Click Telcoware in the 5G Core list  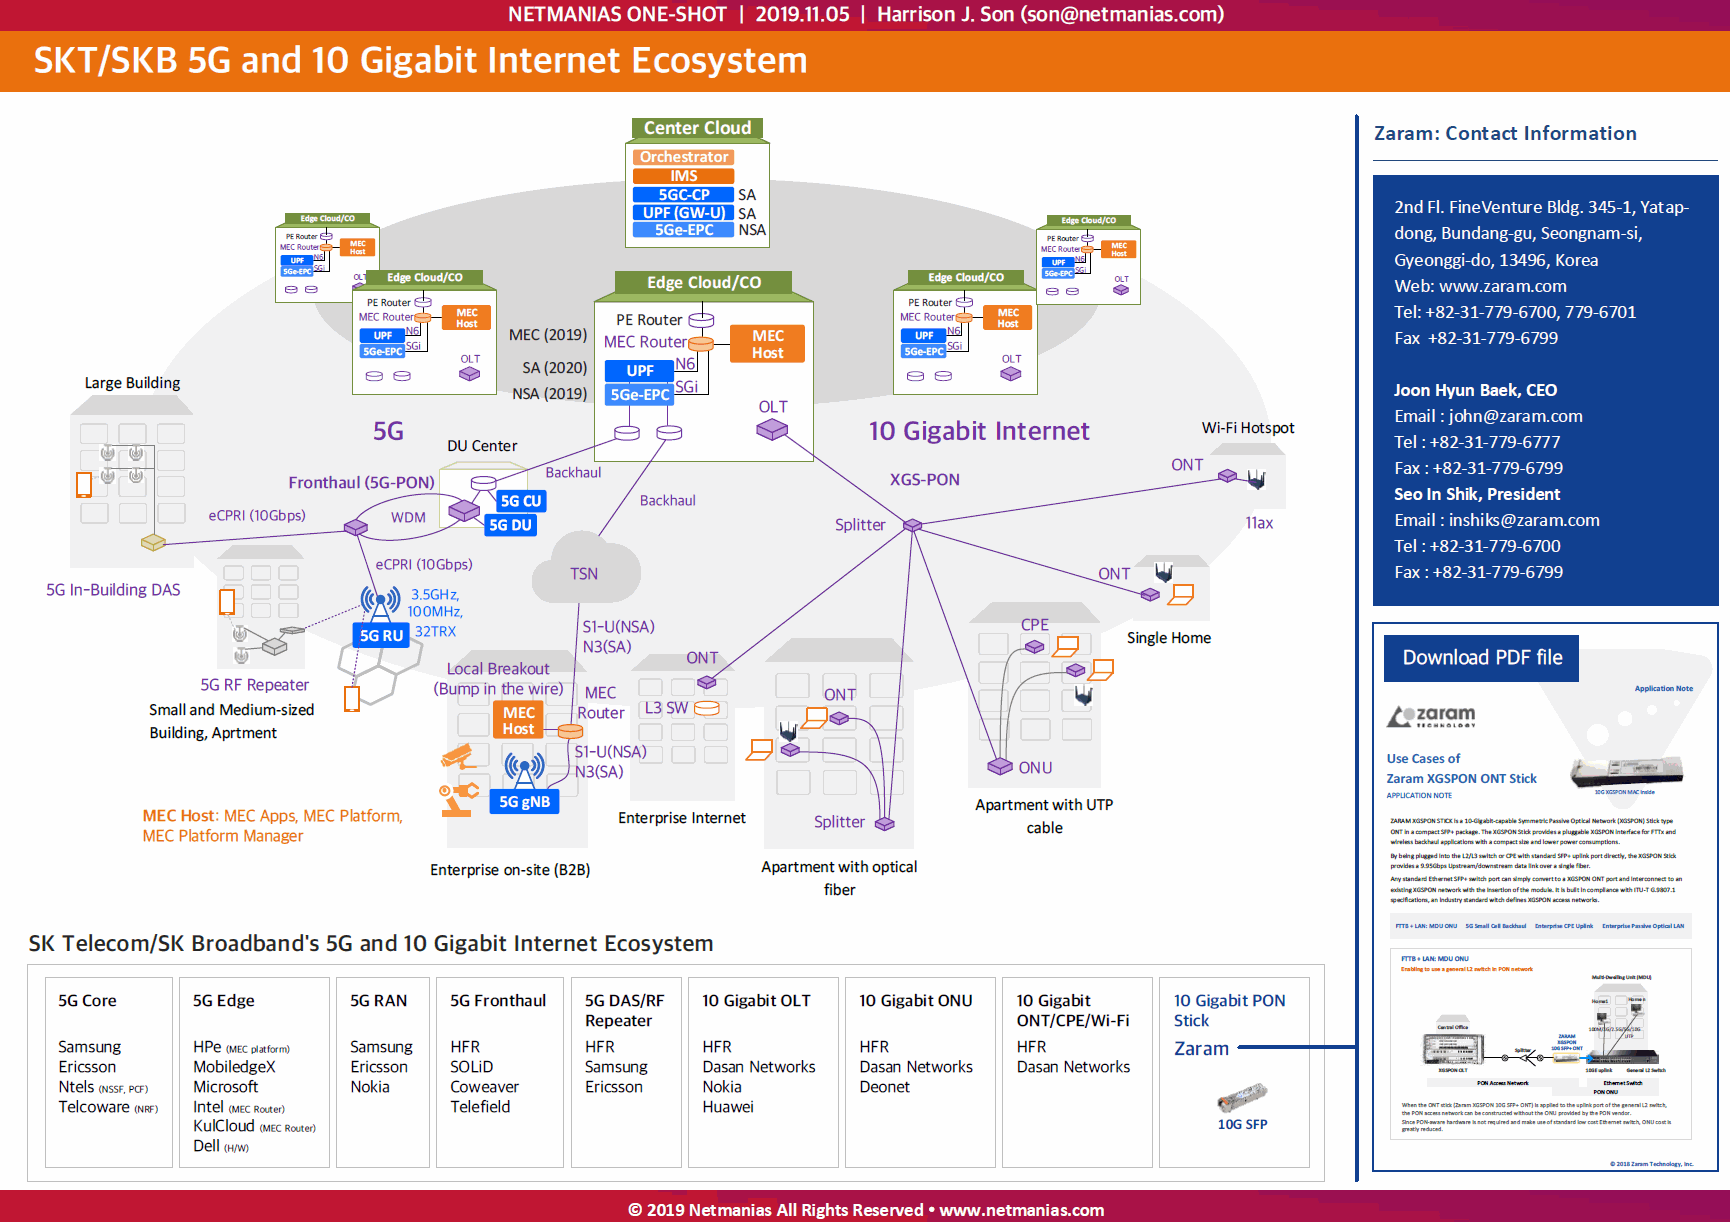pos(94,1107)
